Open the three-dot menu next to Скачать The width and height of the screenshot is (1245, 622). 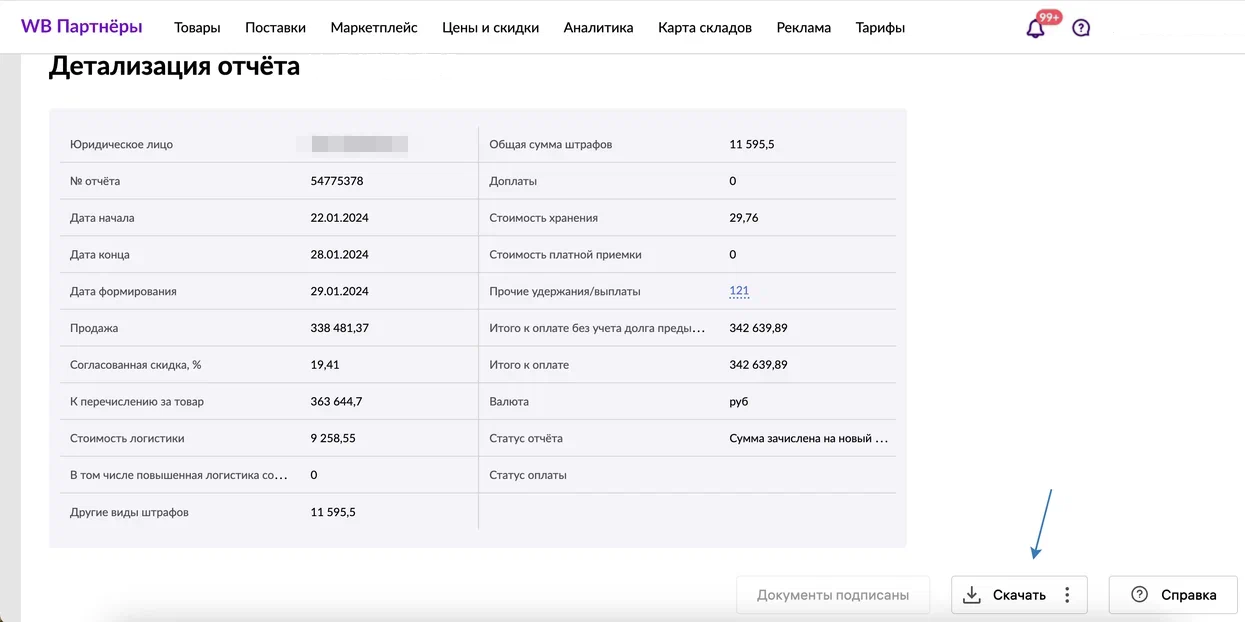pos(1067,595)
